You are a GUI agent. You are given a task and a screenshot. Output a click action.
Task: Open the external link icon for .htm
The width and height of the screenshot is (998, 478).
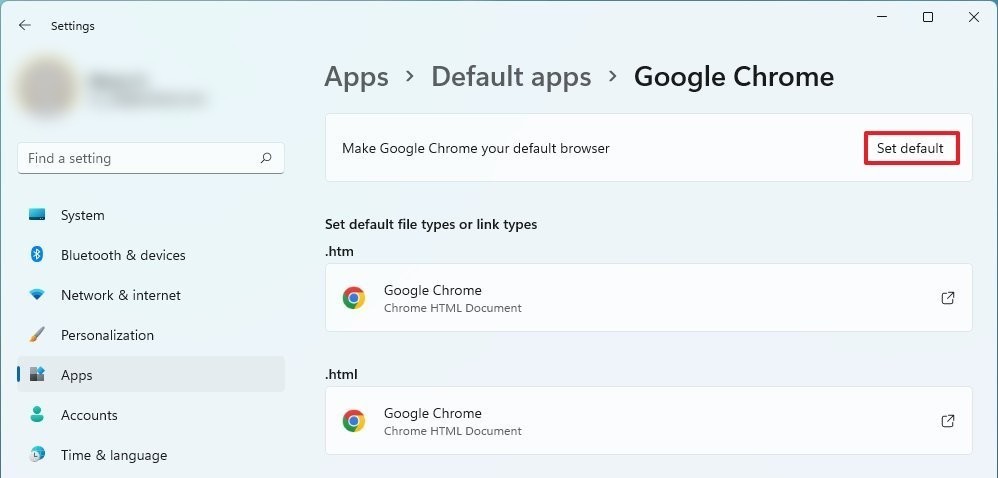tap(948, 298)
